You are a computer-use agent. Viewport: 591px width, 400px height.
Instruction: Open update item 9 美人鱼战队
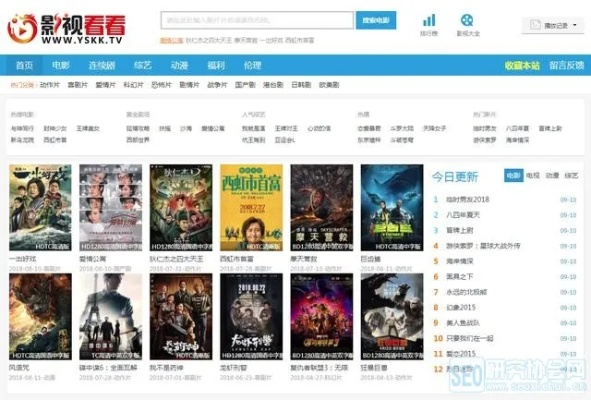pos(463,323)
